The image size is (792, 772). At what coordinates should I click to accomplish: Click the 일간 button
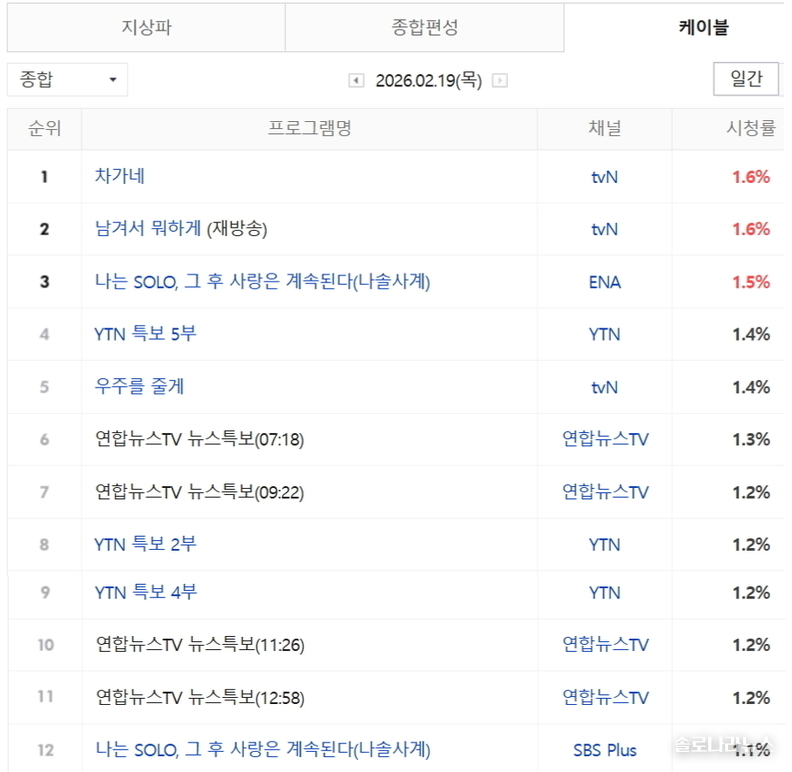pos(745,79)
